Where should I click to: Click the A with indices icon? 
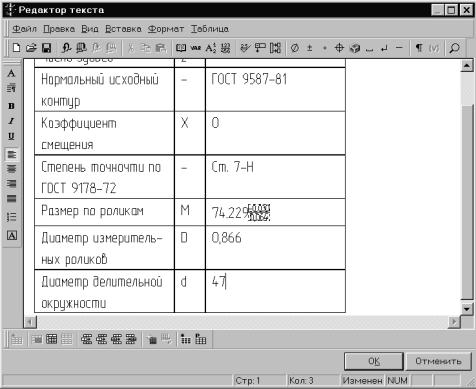(x=211, y=48)
